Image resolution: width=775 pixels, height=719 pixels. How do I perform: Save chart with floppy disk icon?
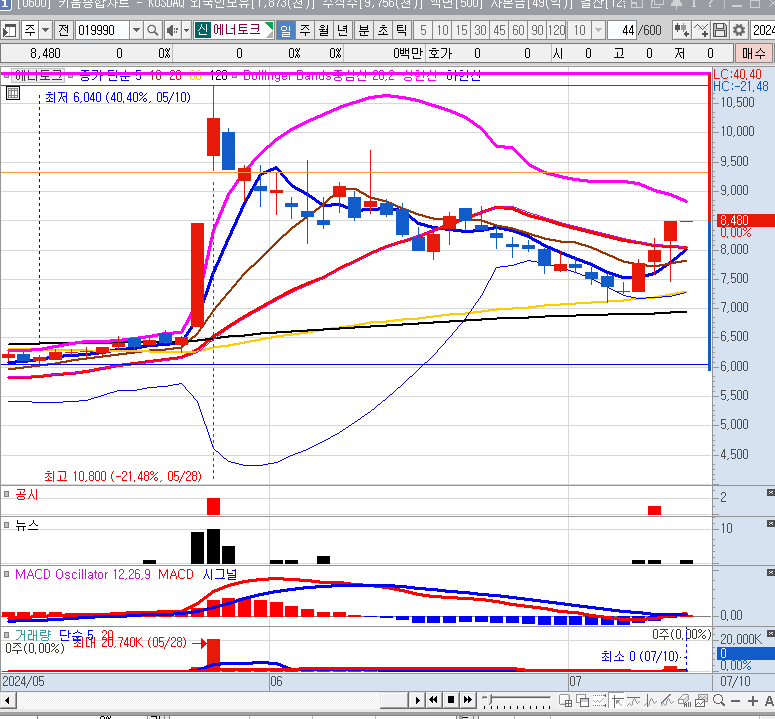click(719, 30)
